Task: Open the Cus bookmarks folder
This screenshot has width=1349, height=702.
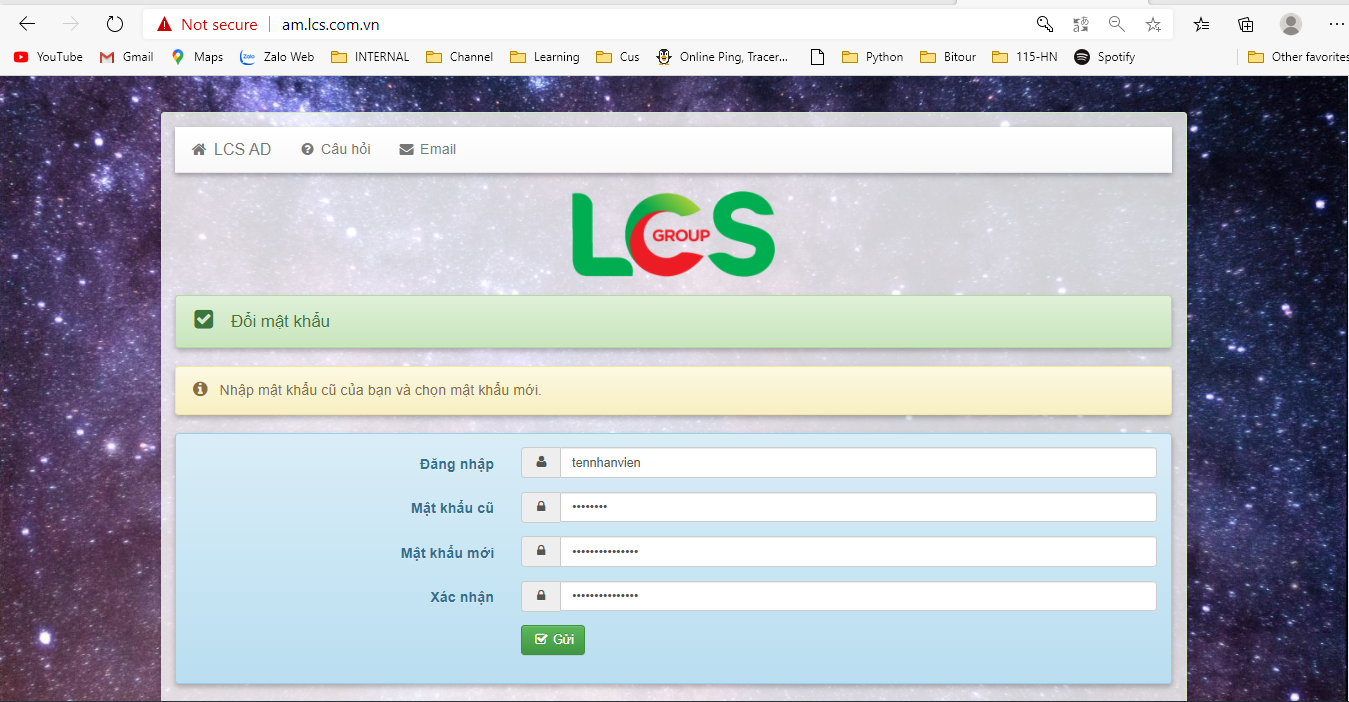Action: coord(617,57)
